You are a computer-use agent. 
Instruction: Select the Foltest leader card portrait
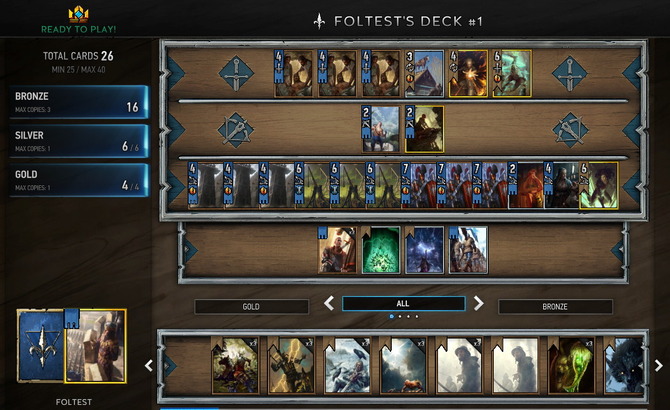coord(95,346)
